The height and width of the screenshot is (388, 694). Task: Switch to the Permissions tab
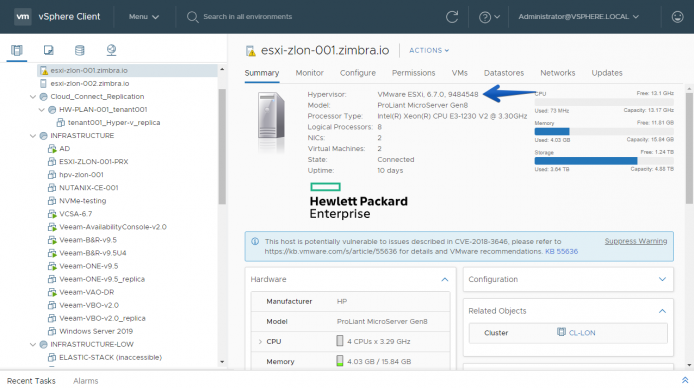point(413,73)
